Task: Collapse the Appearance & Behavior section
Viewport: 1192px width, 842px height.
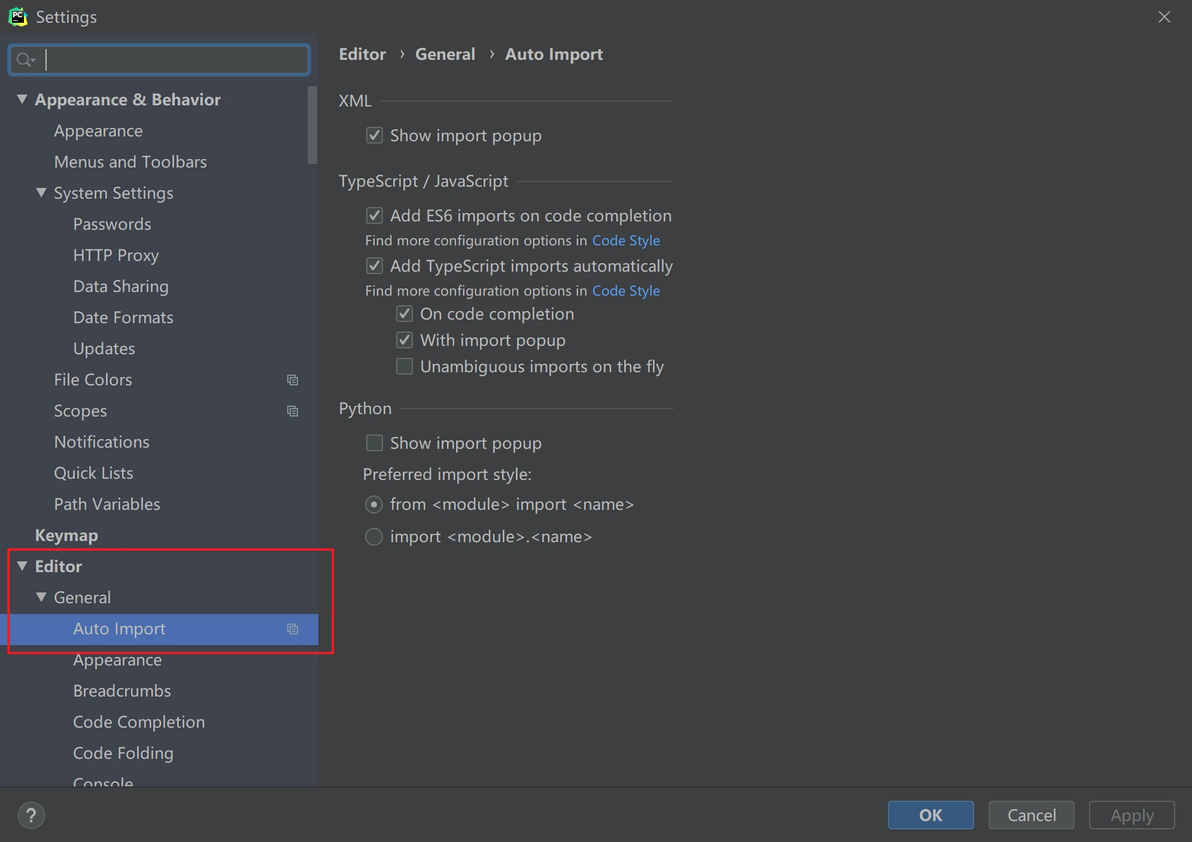Action: [x=22, y=100]
